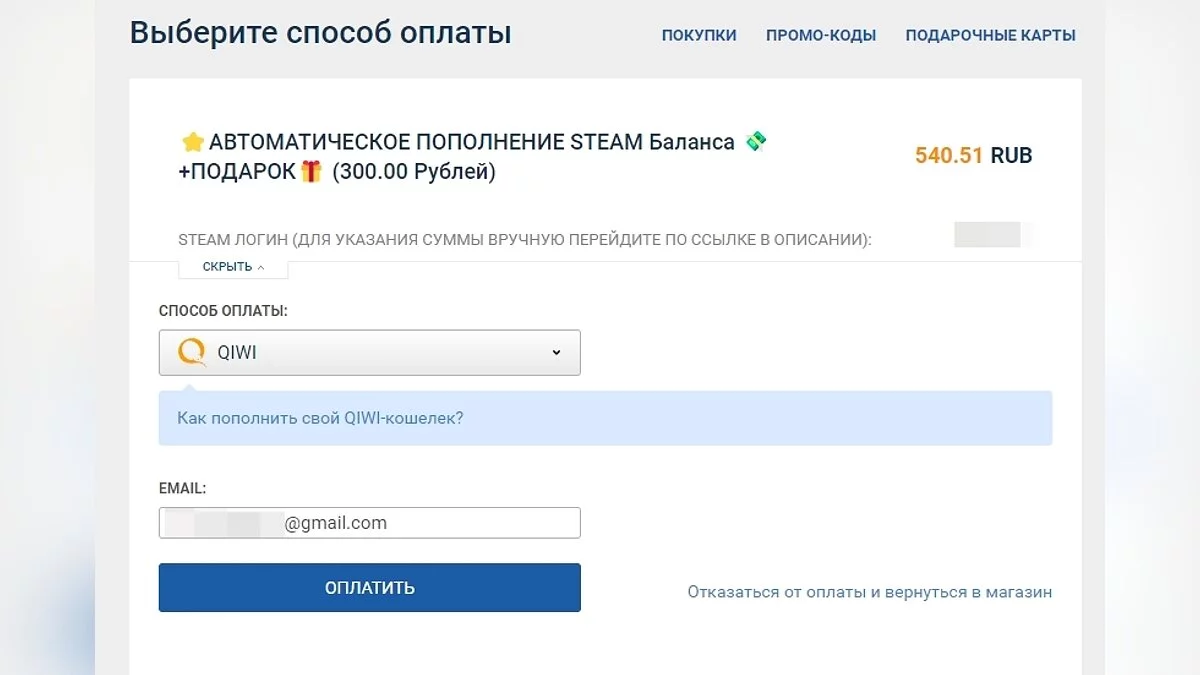The height and width of the screenshot is (675, 1200).
Task: Click the Выберите способ оплаты heading
Action: 320,33
